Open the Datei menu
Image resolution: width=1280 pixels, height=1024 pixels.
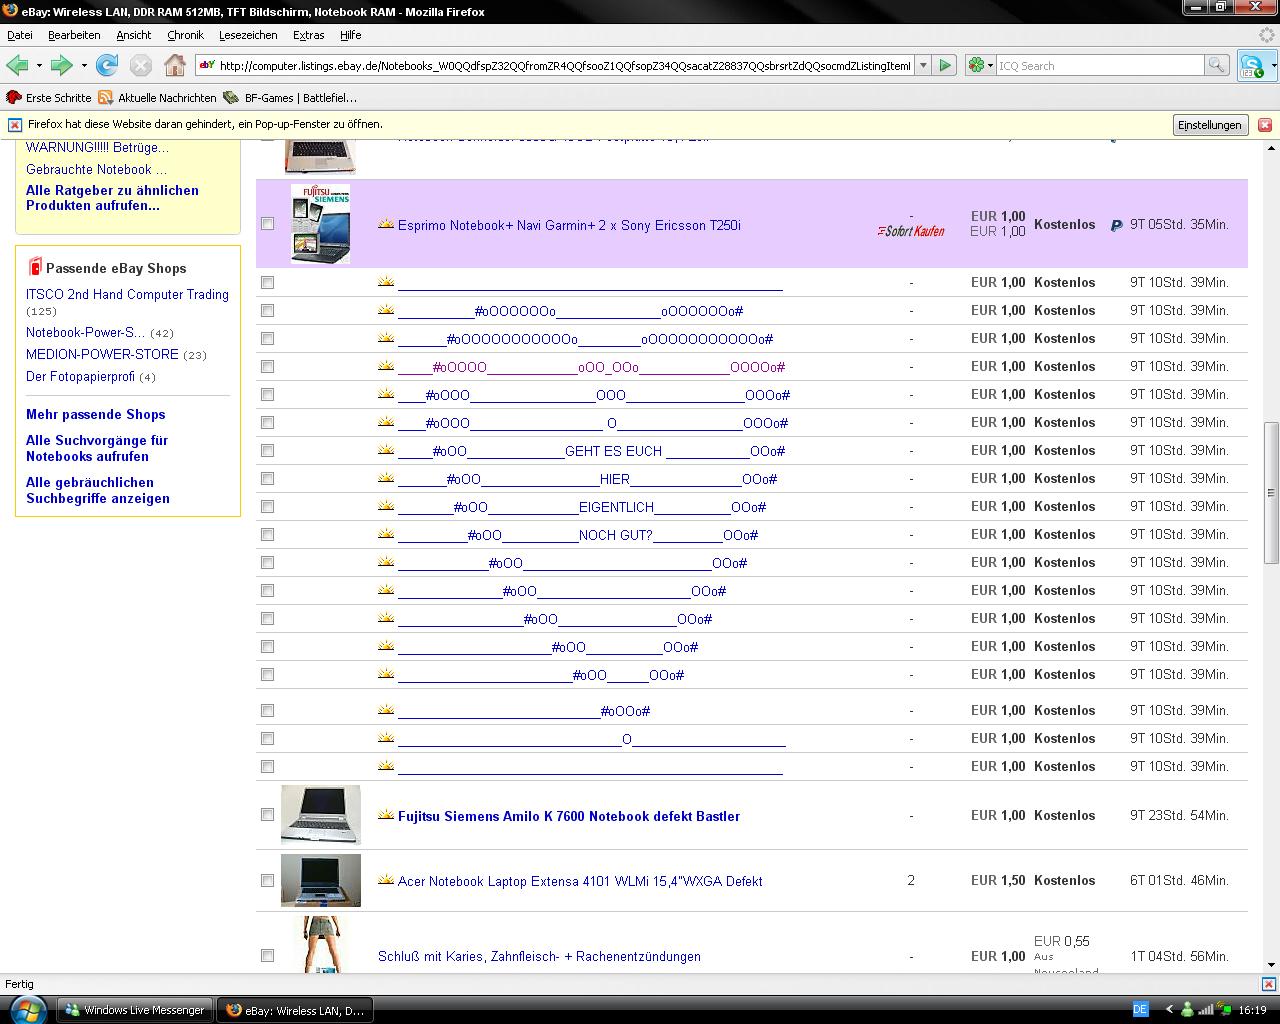(x=20, y=35)
